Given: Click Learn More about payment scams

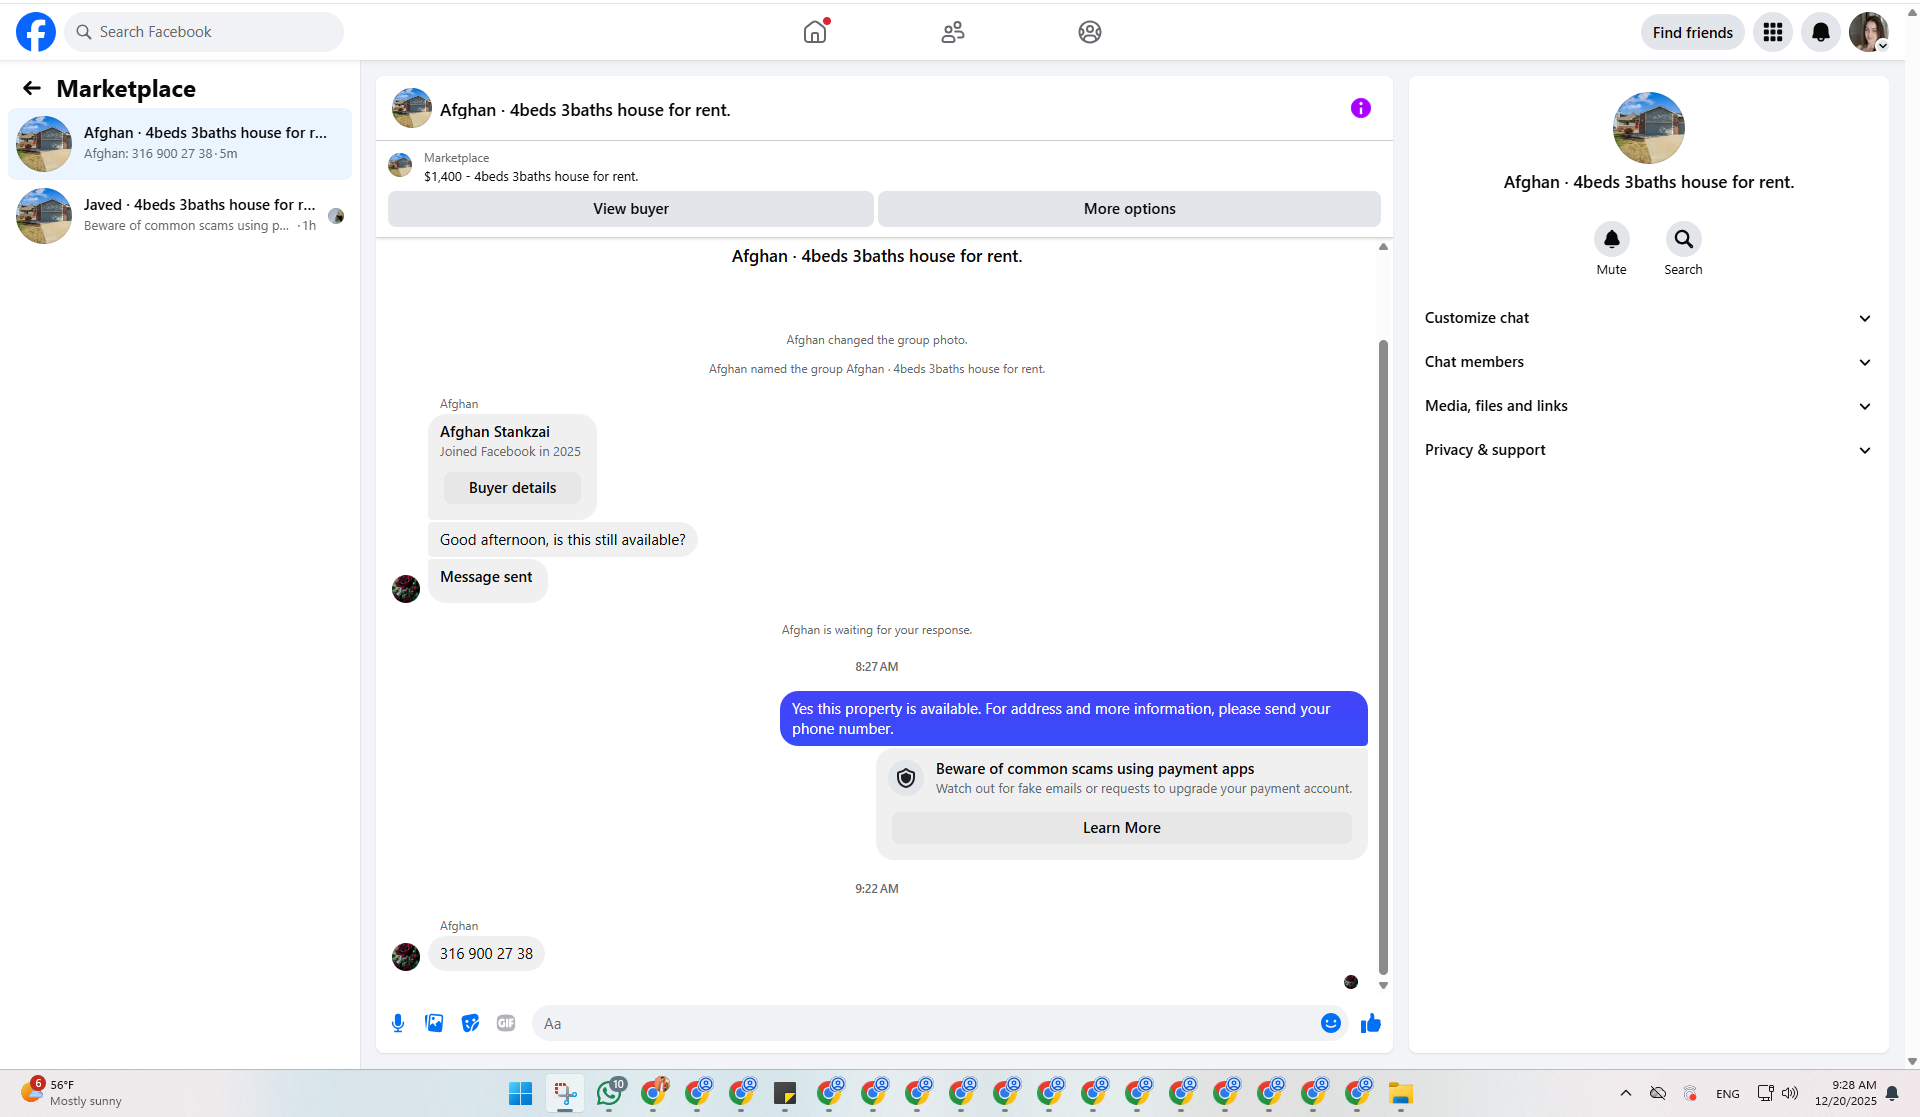Looking at the screenshot, I should click(1122, 828).
